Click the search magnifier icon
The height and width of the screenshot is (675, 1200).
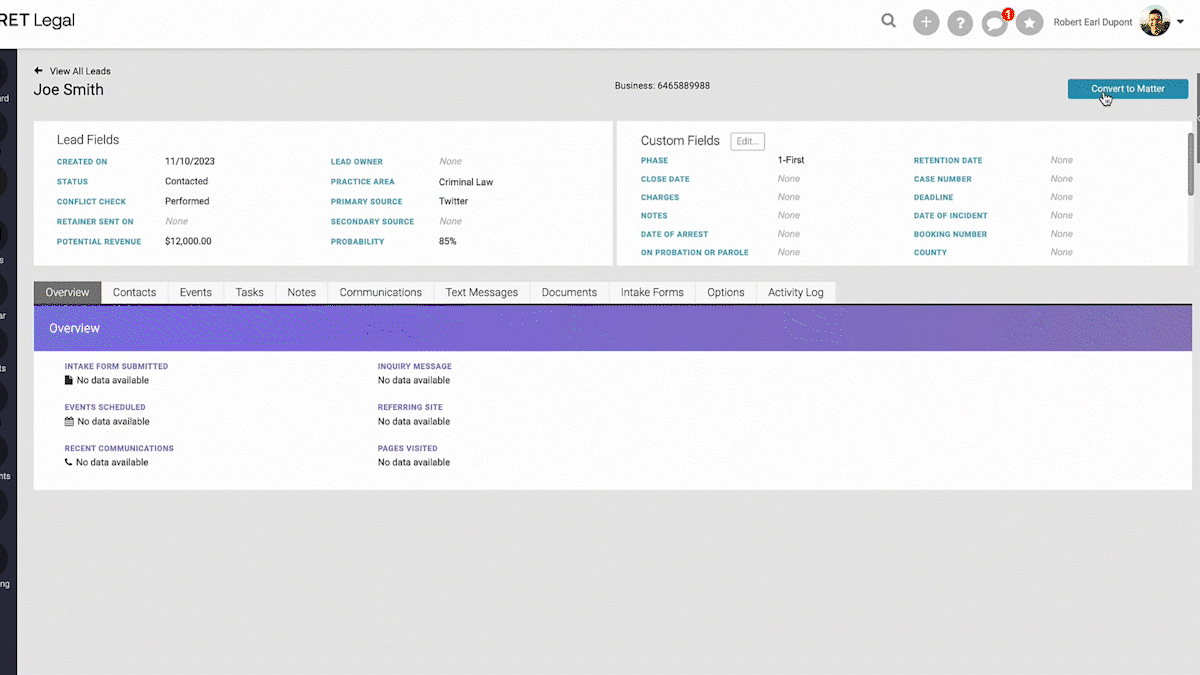(888, 21)
